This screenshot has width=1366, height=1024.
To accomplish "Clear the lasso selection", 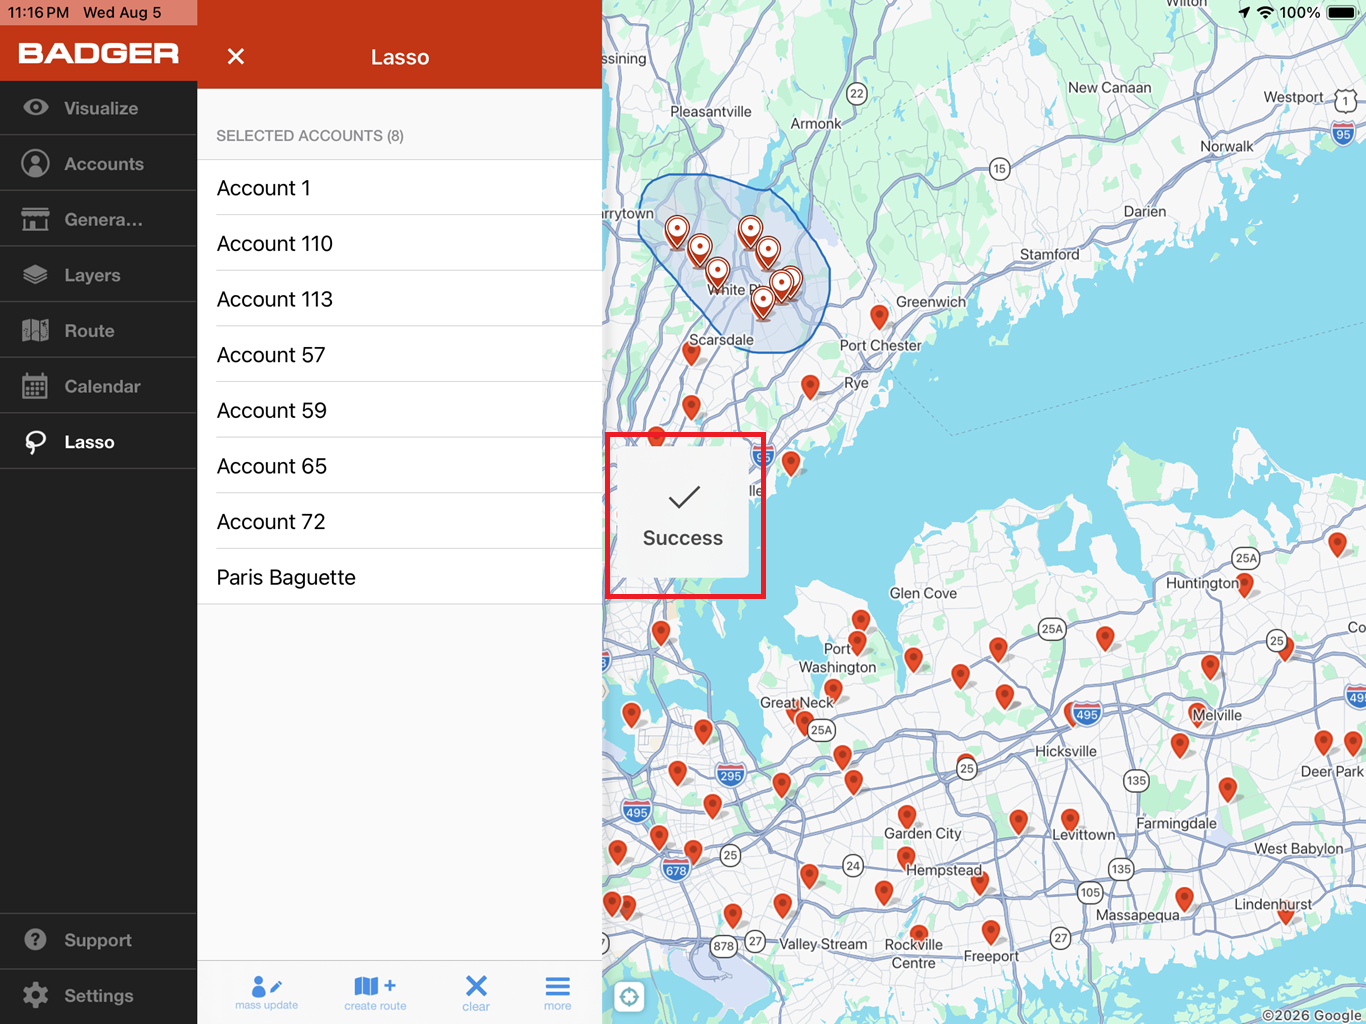I will (x=476, y=993).
